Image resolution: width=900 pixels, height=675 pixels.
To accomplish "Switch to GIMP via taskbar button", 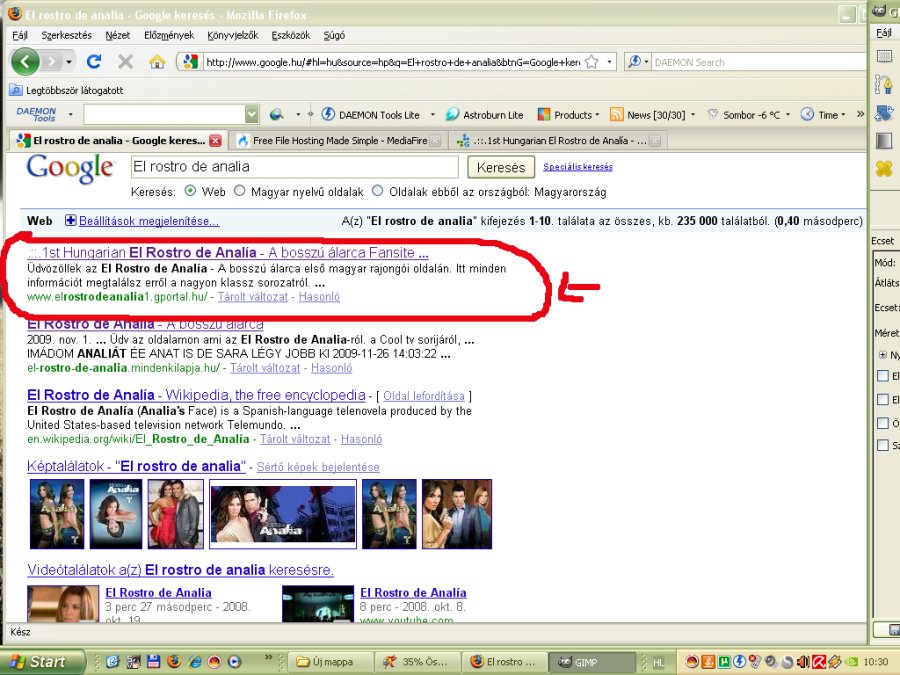I will [592, 662].
